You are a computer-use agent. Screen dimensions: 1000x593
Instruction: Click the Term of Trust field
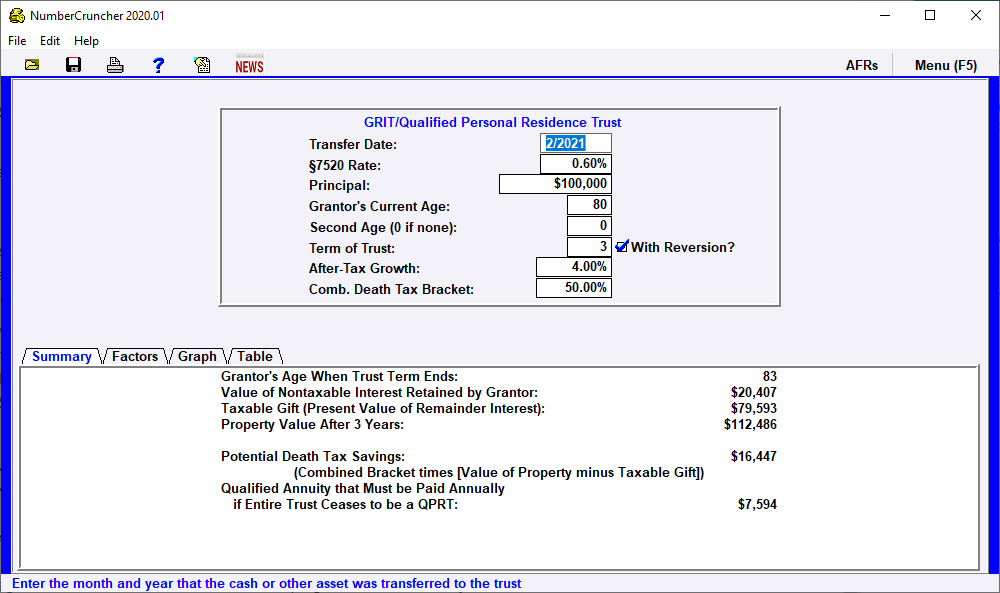[589, 246]
